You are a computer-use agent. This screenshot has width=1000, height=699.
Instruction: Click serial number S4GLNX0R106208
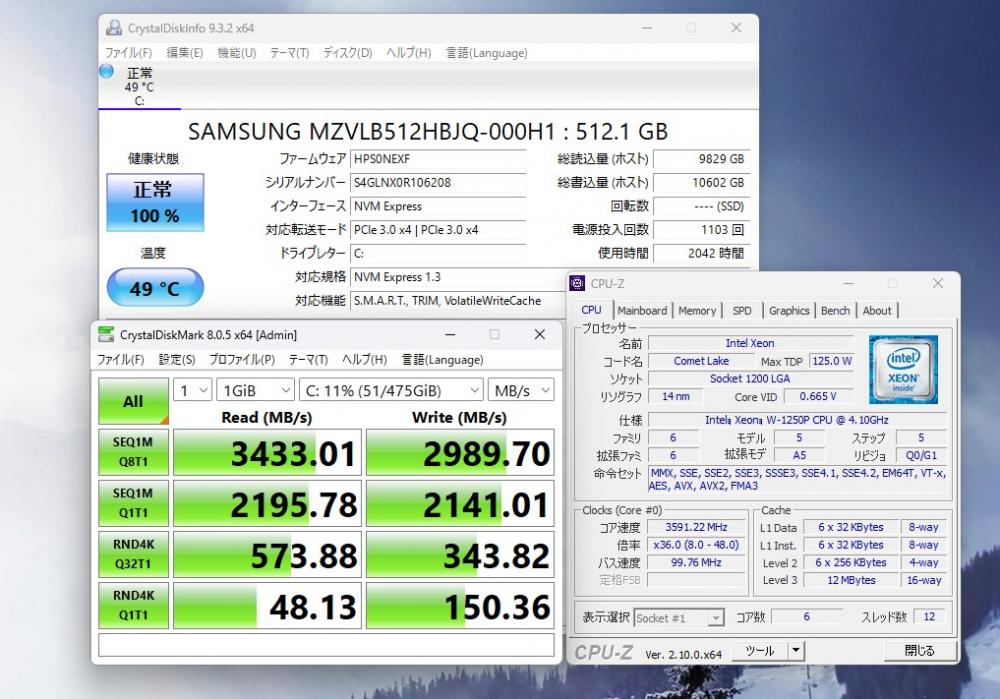tap(438, 182)
